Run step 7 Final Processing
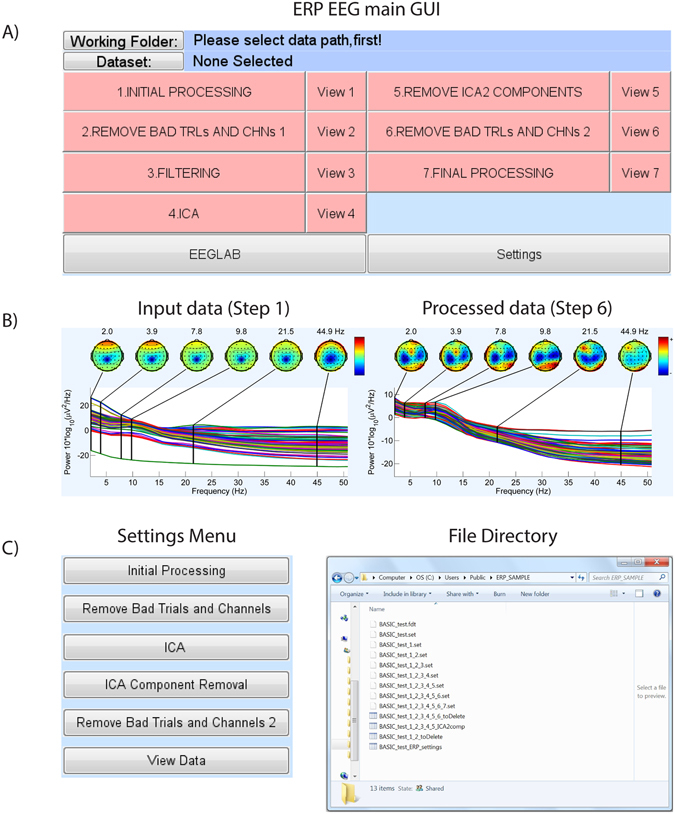675x814 pixels. (488, 173)
